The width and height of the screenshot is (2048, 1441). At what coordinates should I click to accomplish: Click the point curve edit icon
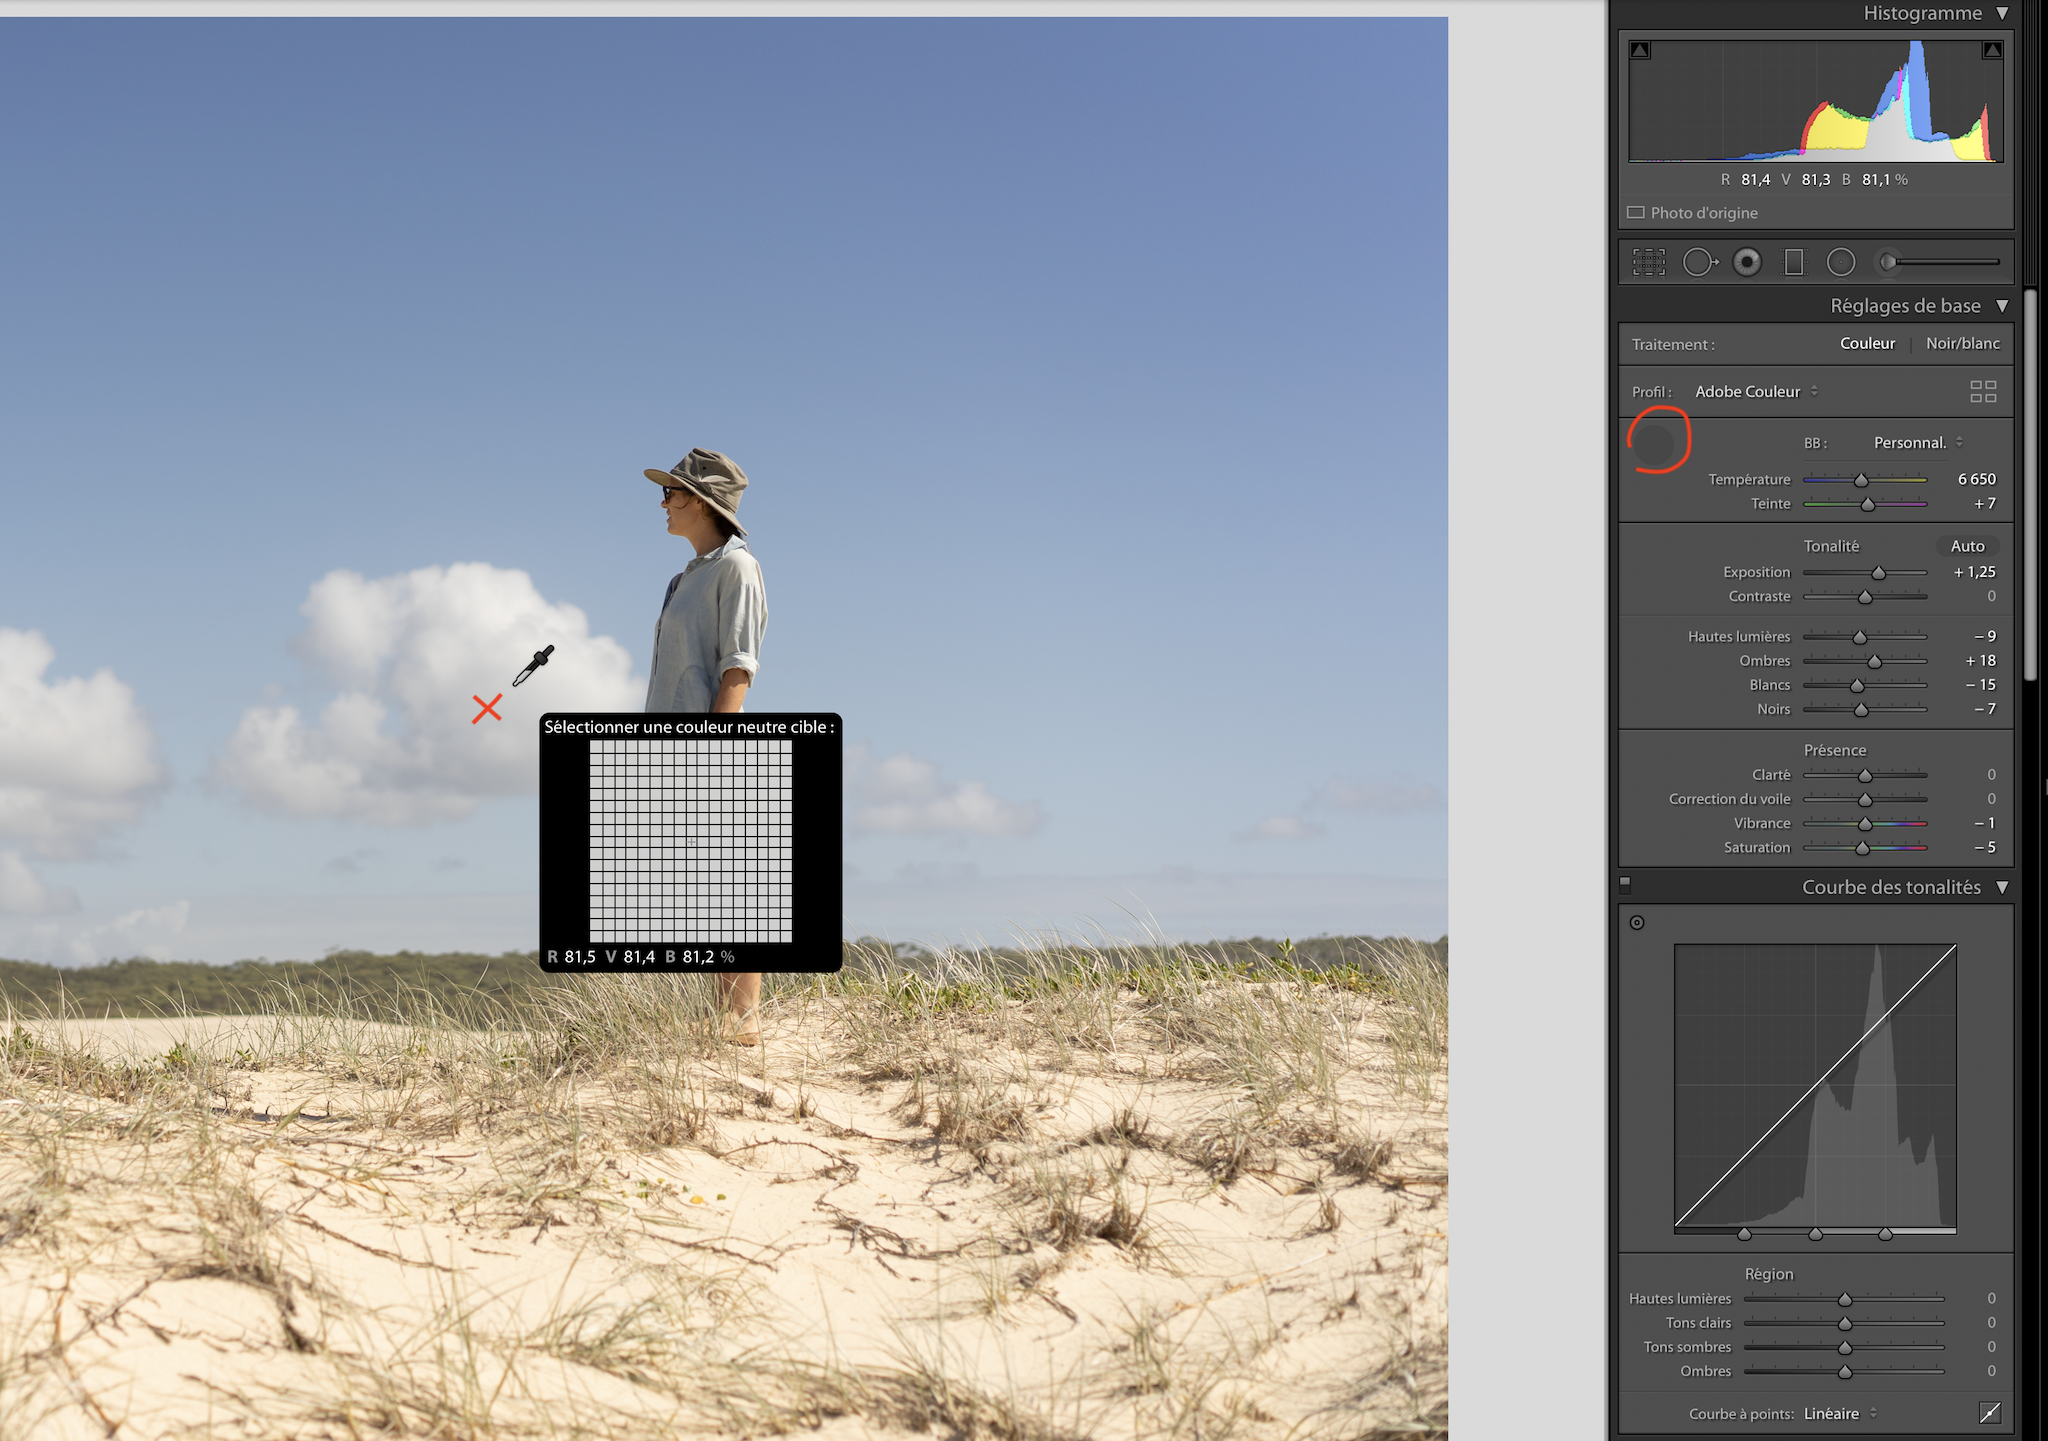pyautogui.click(x=1990, y=1412)
